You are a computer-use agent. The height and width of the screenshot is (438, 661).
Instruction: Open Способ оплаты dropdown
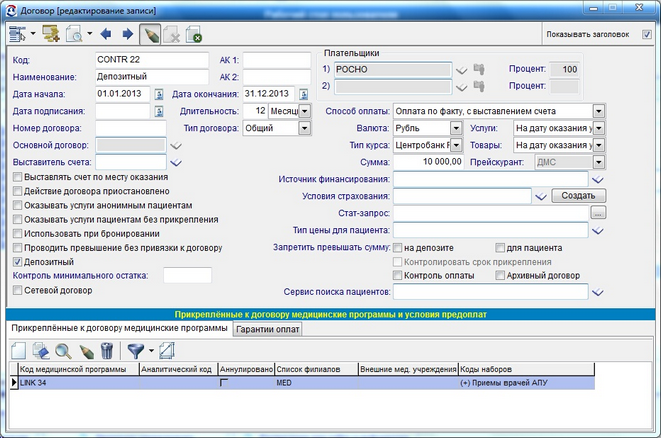pyautogui.click(x=599, y=111)
